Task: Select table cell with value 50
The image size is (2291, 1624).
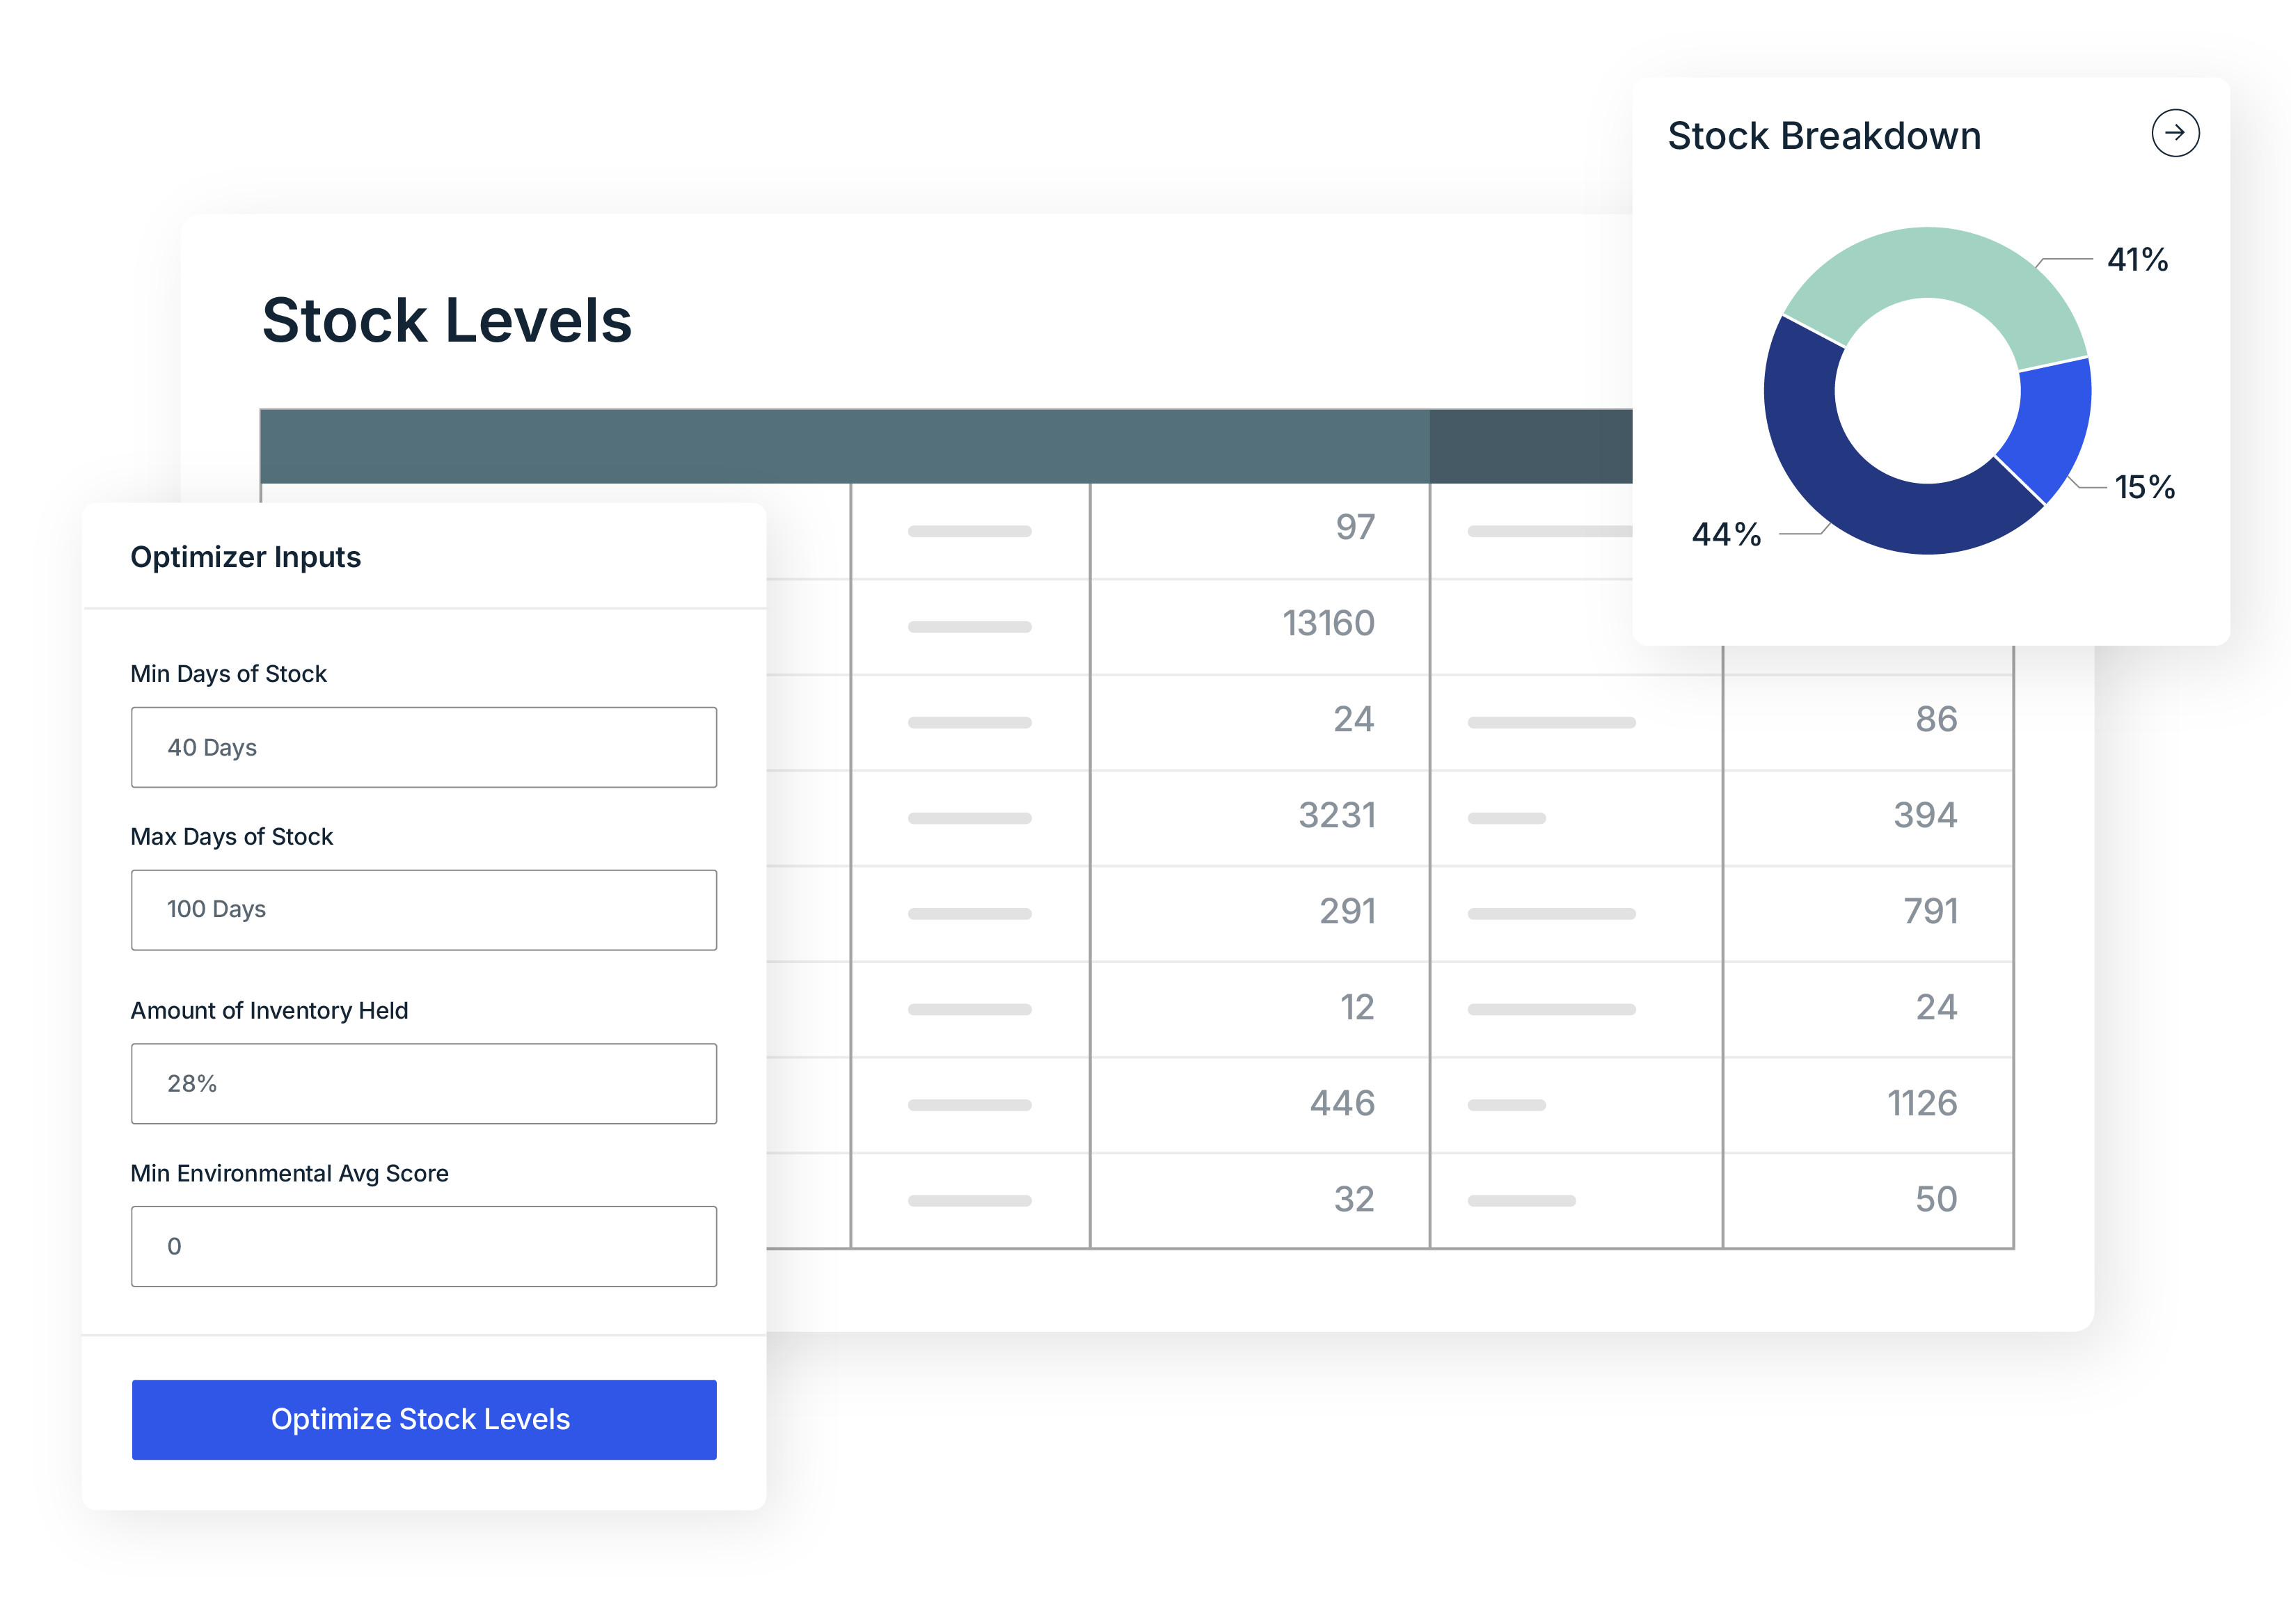Action: point(1867,1200)
